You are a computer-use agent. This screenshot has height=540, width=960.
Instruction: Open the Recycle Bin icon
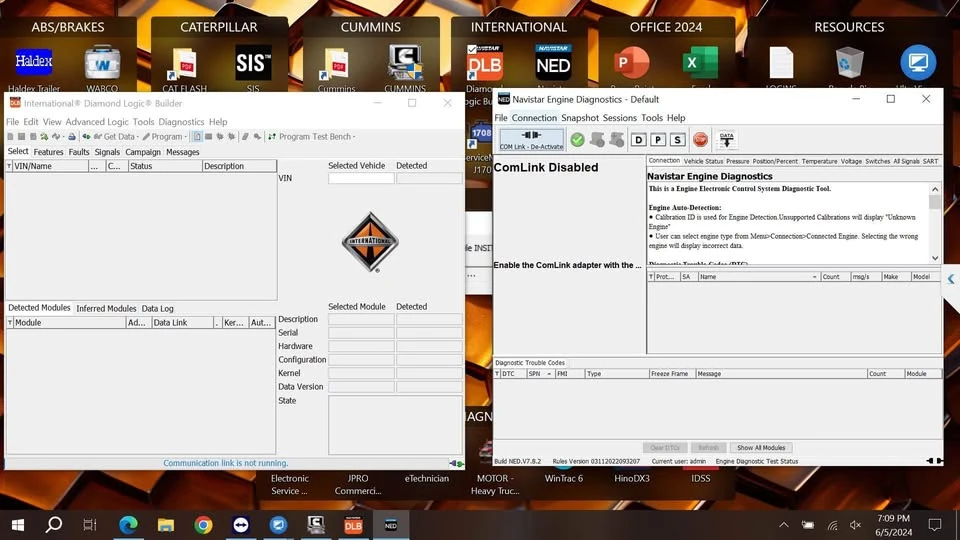click(x=849, y=64)
